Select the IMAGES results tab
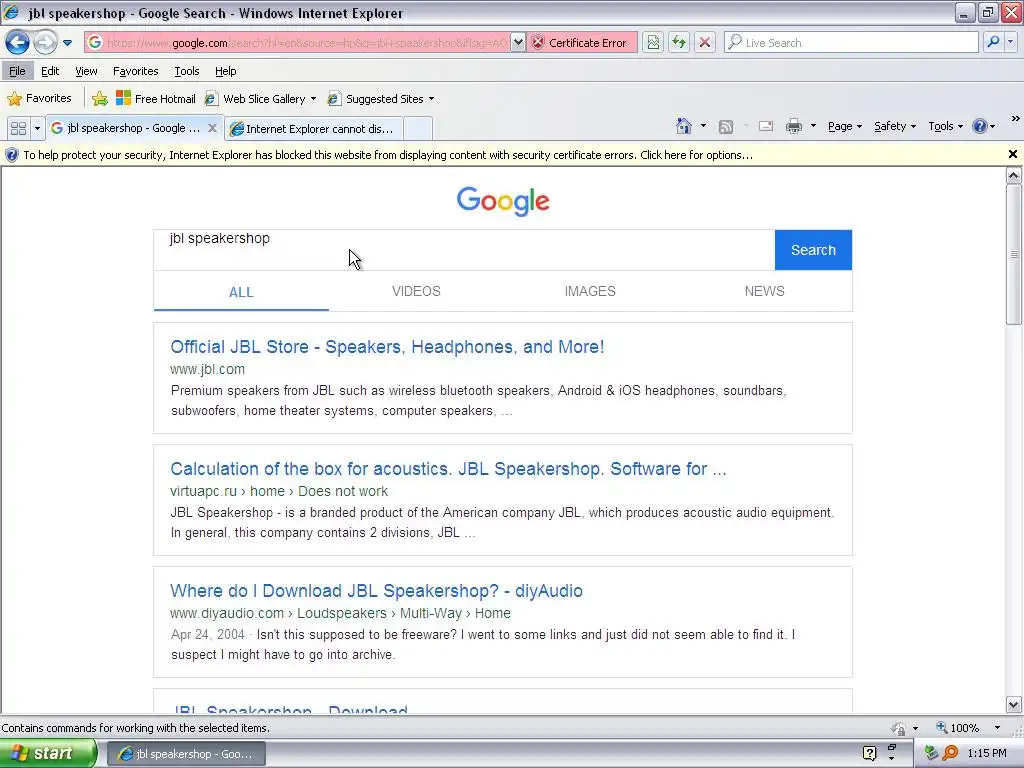1024x768 pixels. pos(590,291)
